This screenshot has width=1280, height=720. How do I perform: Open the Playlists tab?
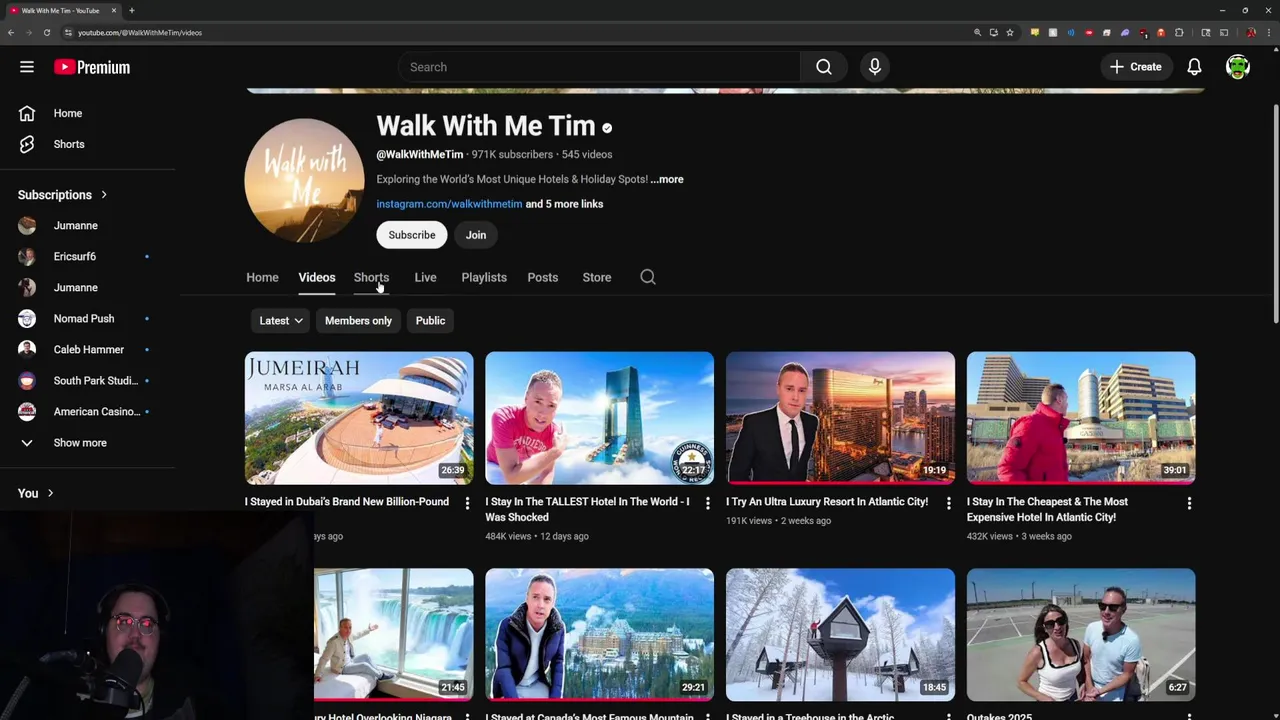coord(484,278)
